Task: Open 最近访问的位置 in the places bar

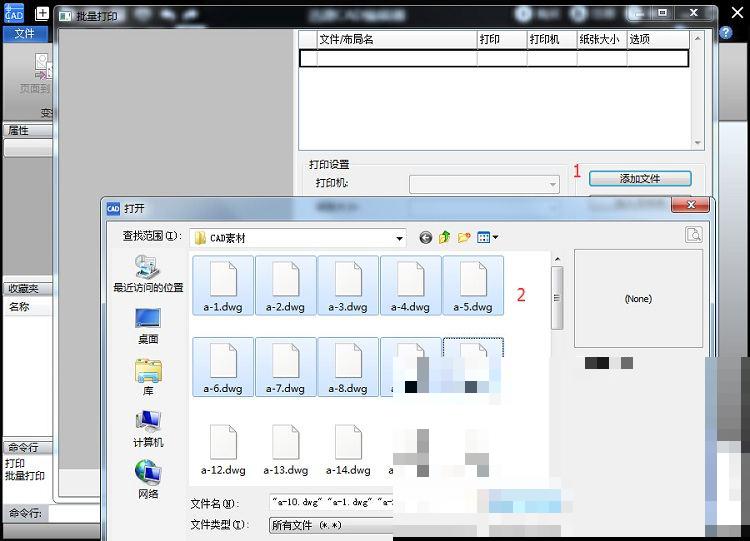Action: pos(148,274)
